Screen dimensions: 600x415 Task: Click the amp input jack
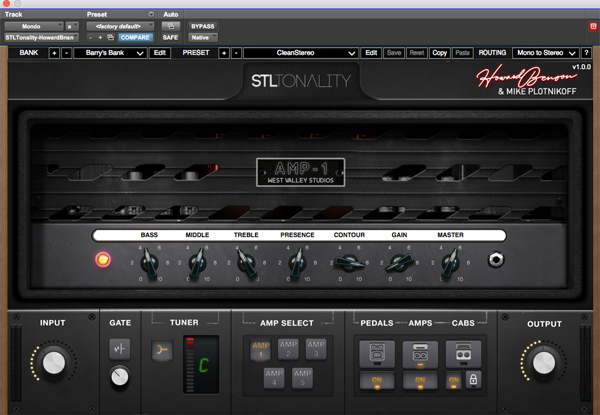(496, 260)
